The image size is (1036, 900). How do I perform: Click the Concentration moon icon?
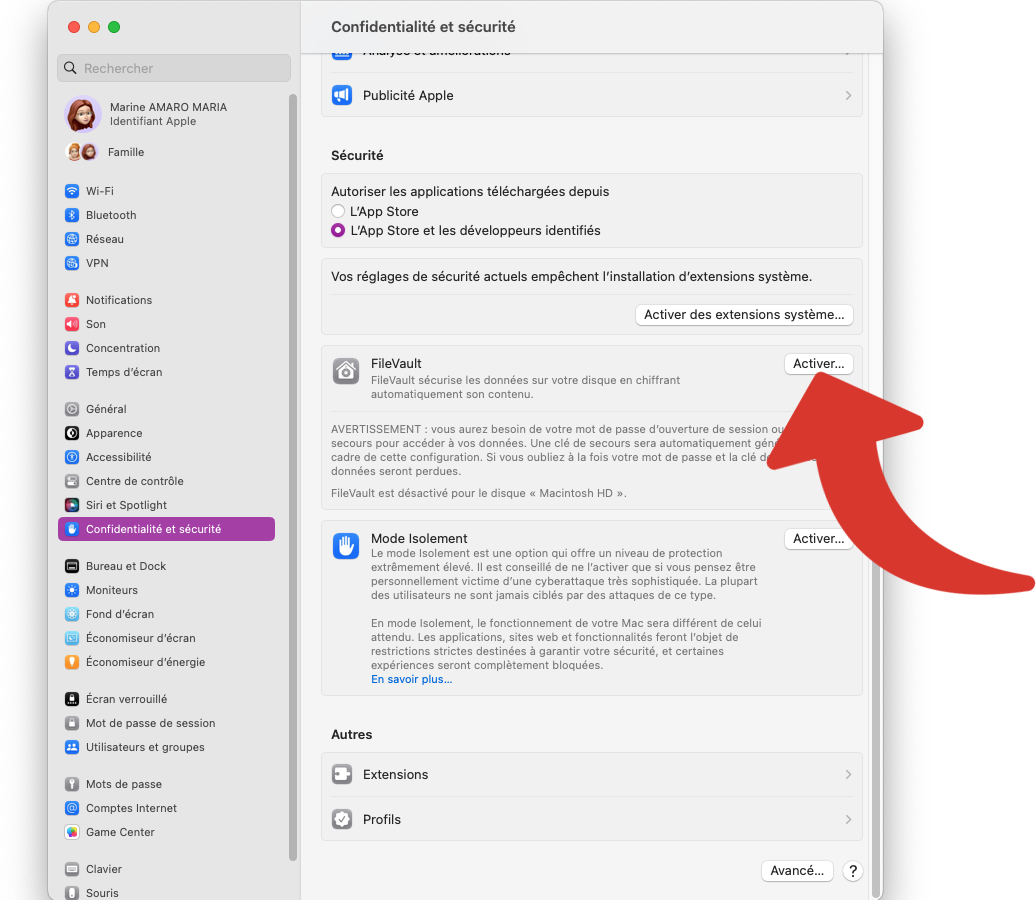(x=72, y=348)
